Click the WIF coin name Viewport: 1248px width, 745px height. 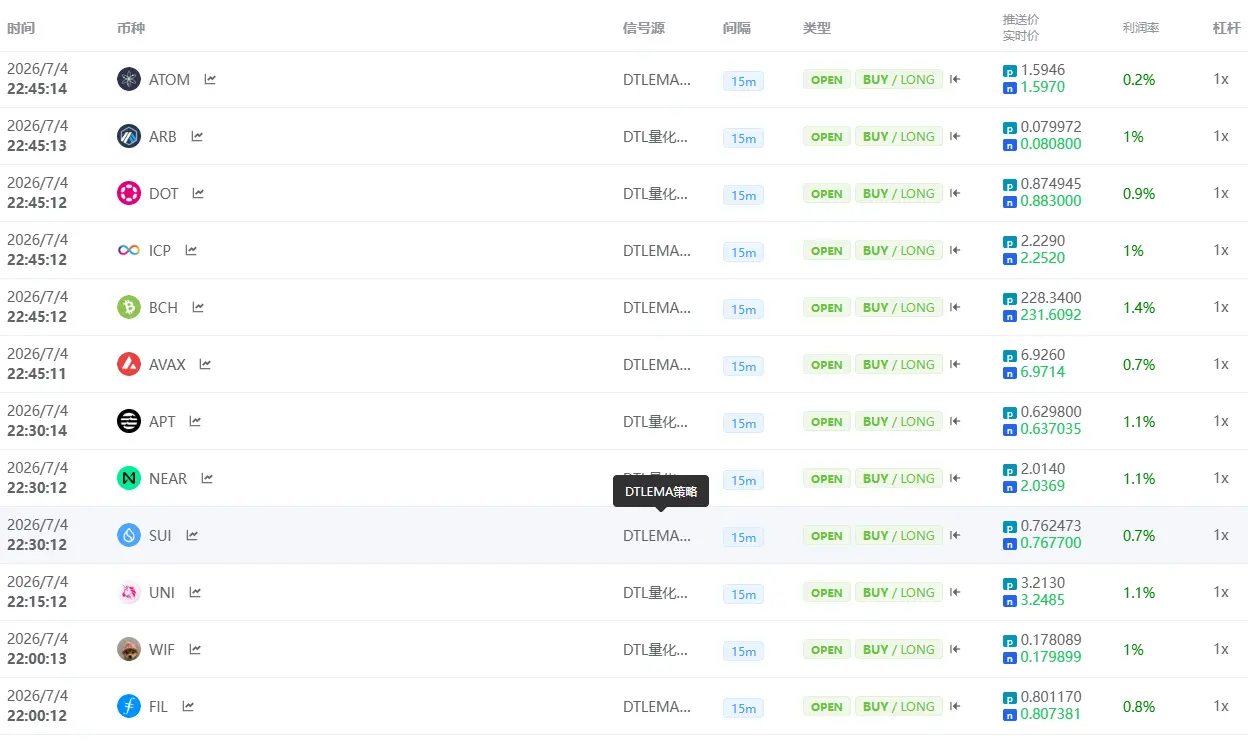pyautogui.click(x=162, y=649)
